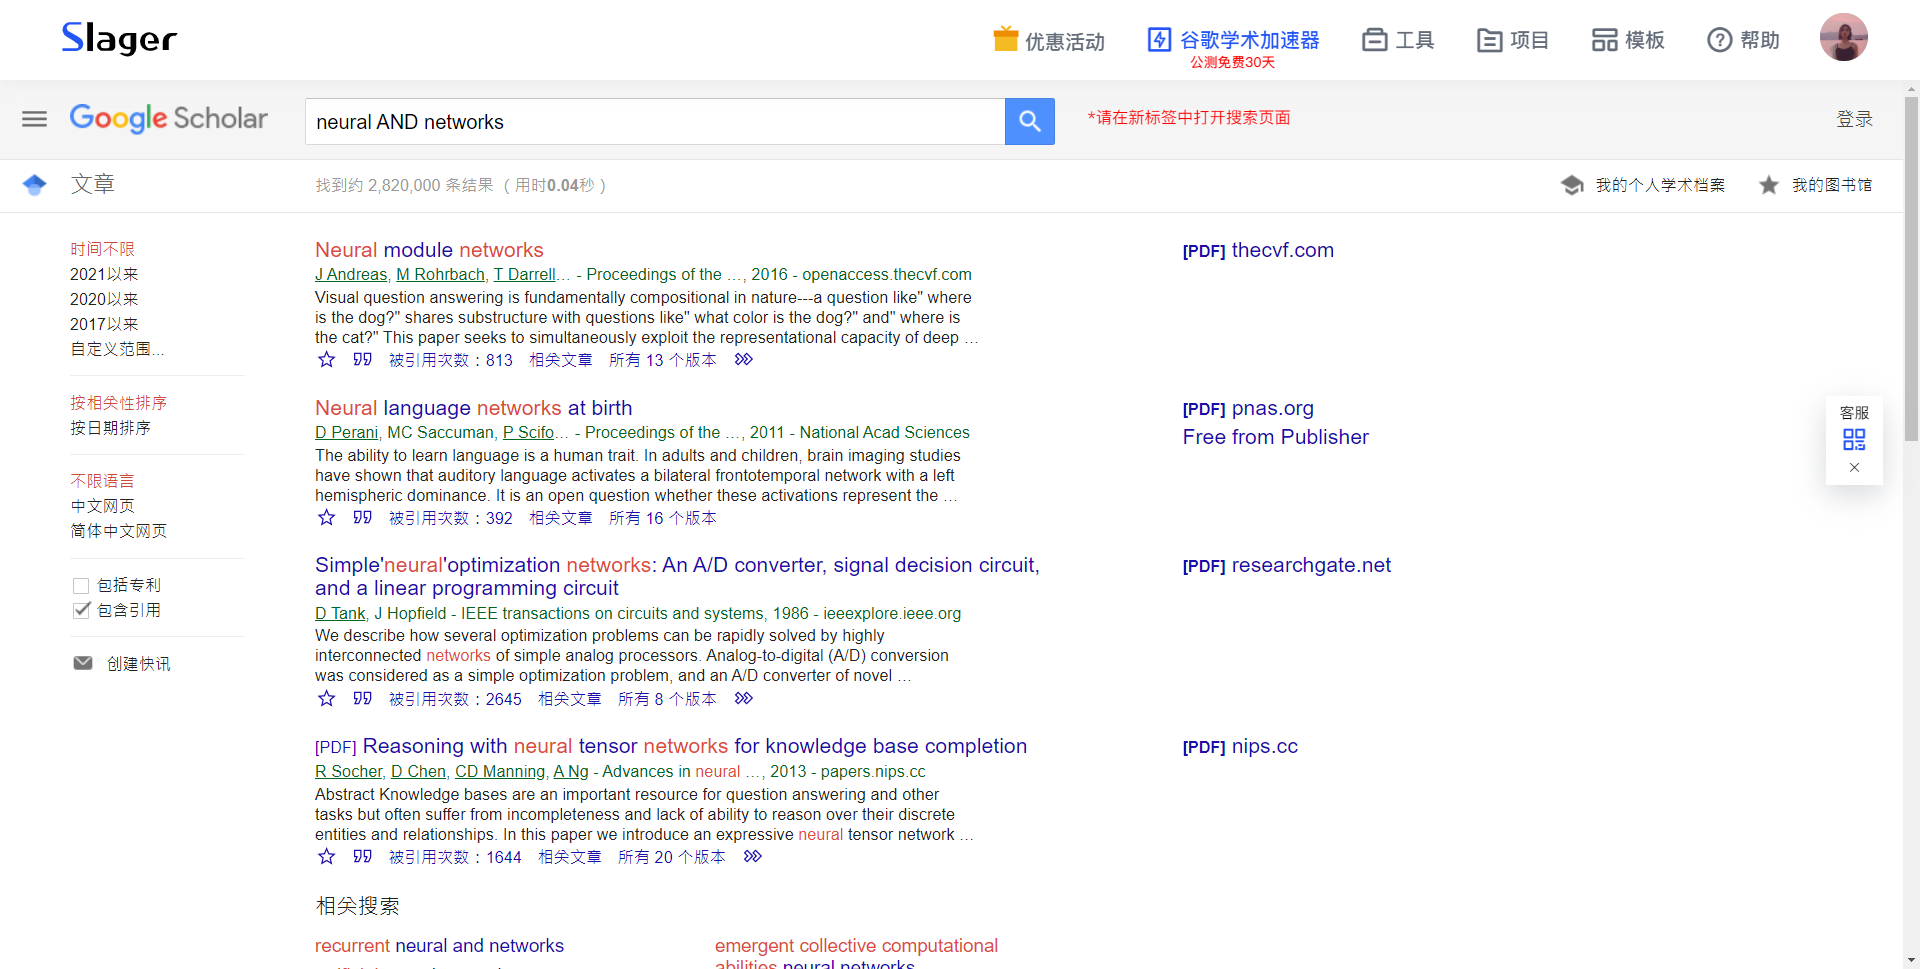This screenshot has height=969, width=1920.
Task: Enable the 包括专利 checkbox
Action: (x=81, y=585)
